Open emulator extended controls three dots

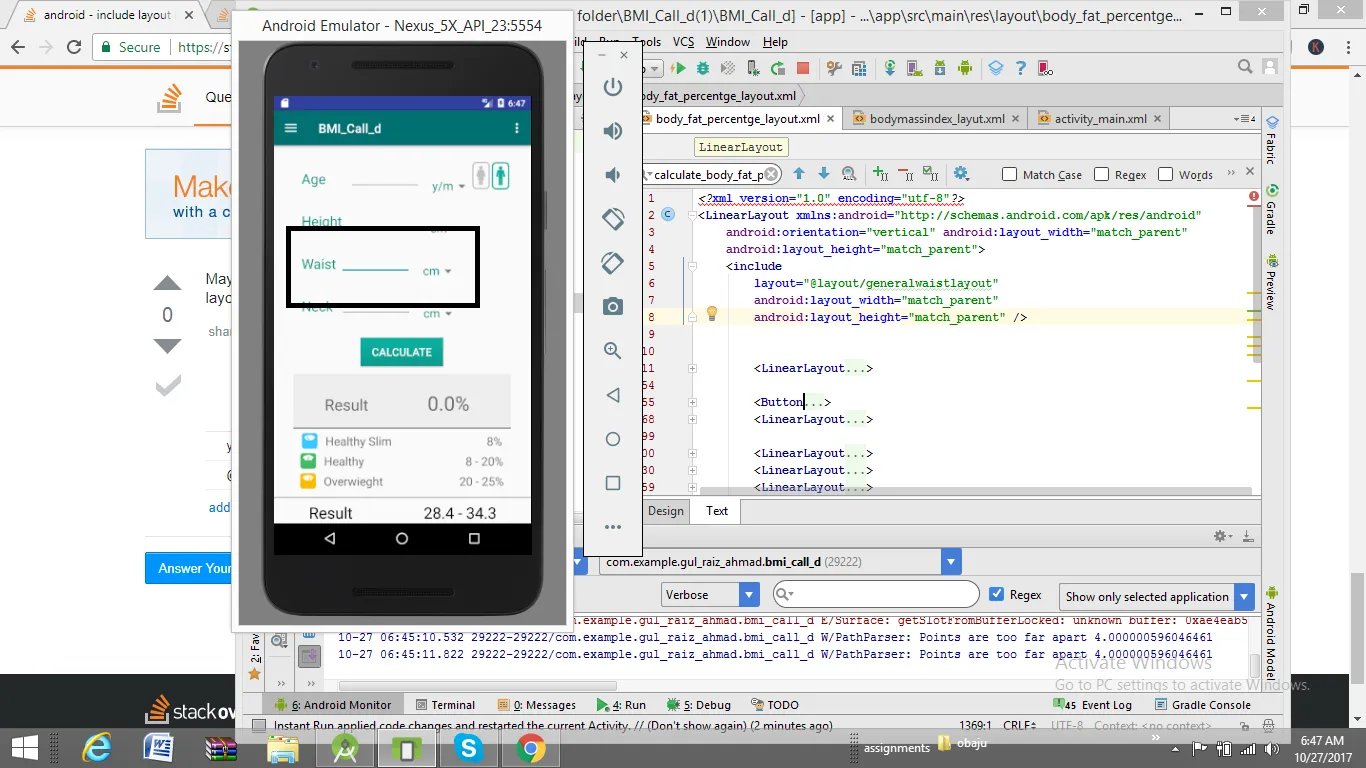coord(613,527)
